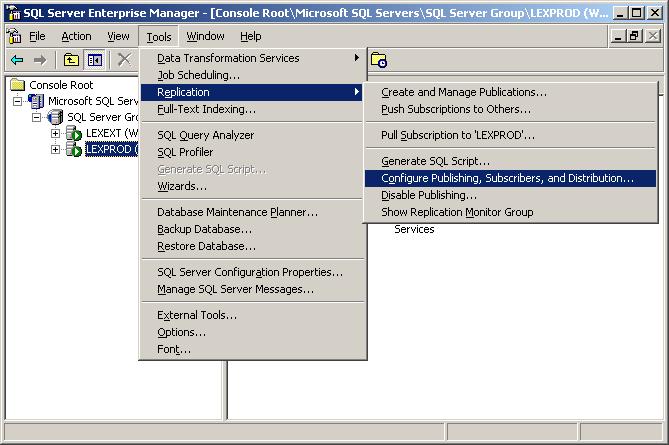Click the Up one level folder icon
Viewport: 669px width, 445px height.
tap(71, 60)
